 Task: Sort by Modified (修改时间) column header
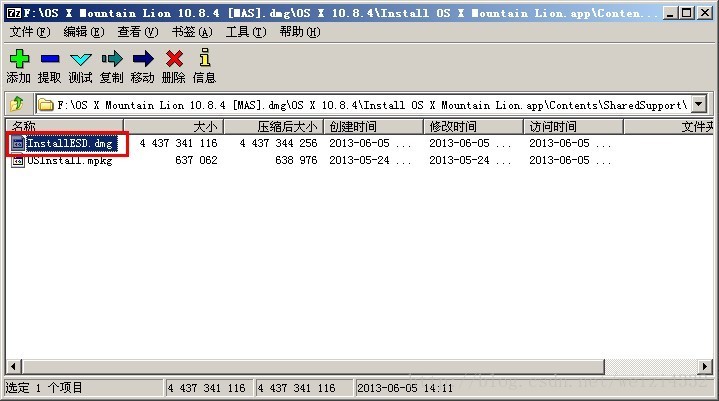pyautogui.click(x=473, y=126)
